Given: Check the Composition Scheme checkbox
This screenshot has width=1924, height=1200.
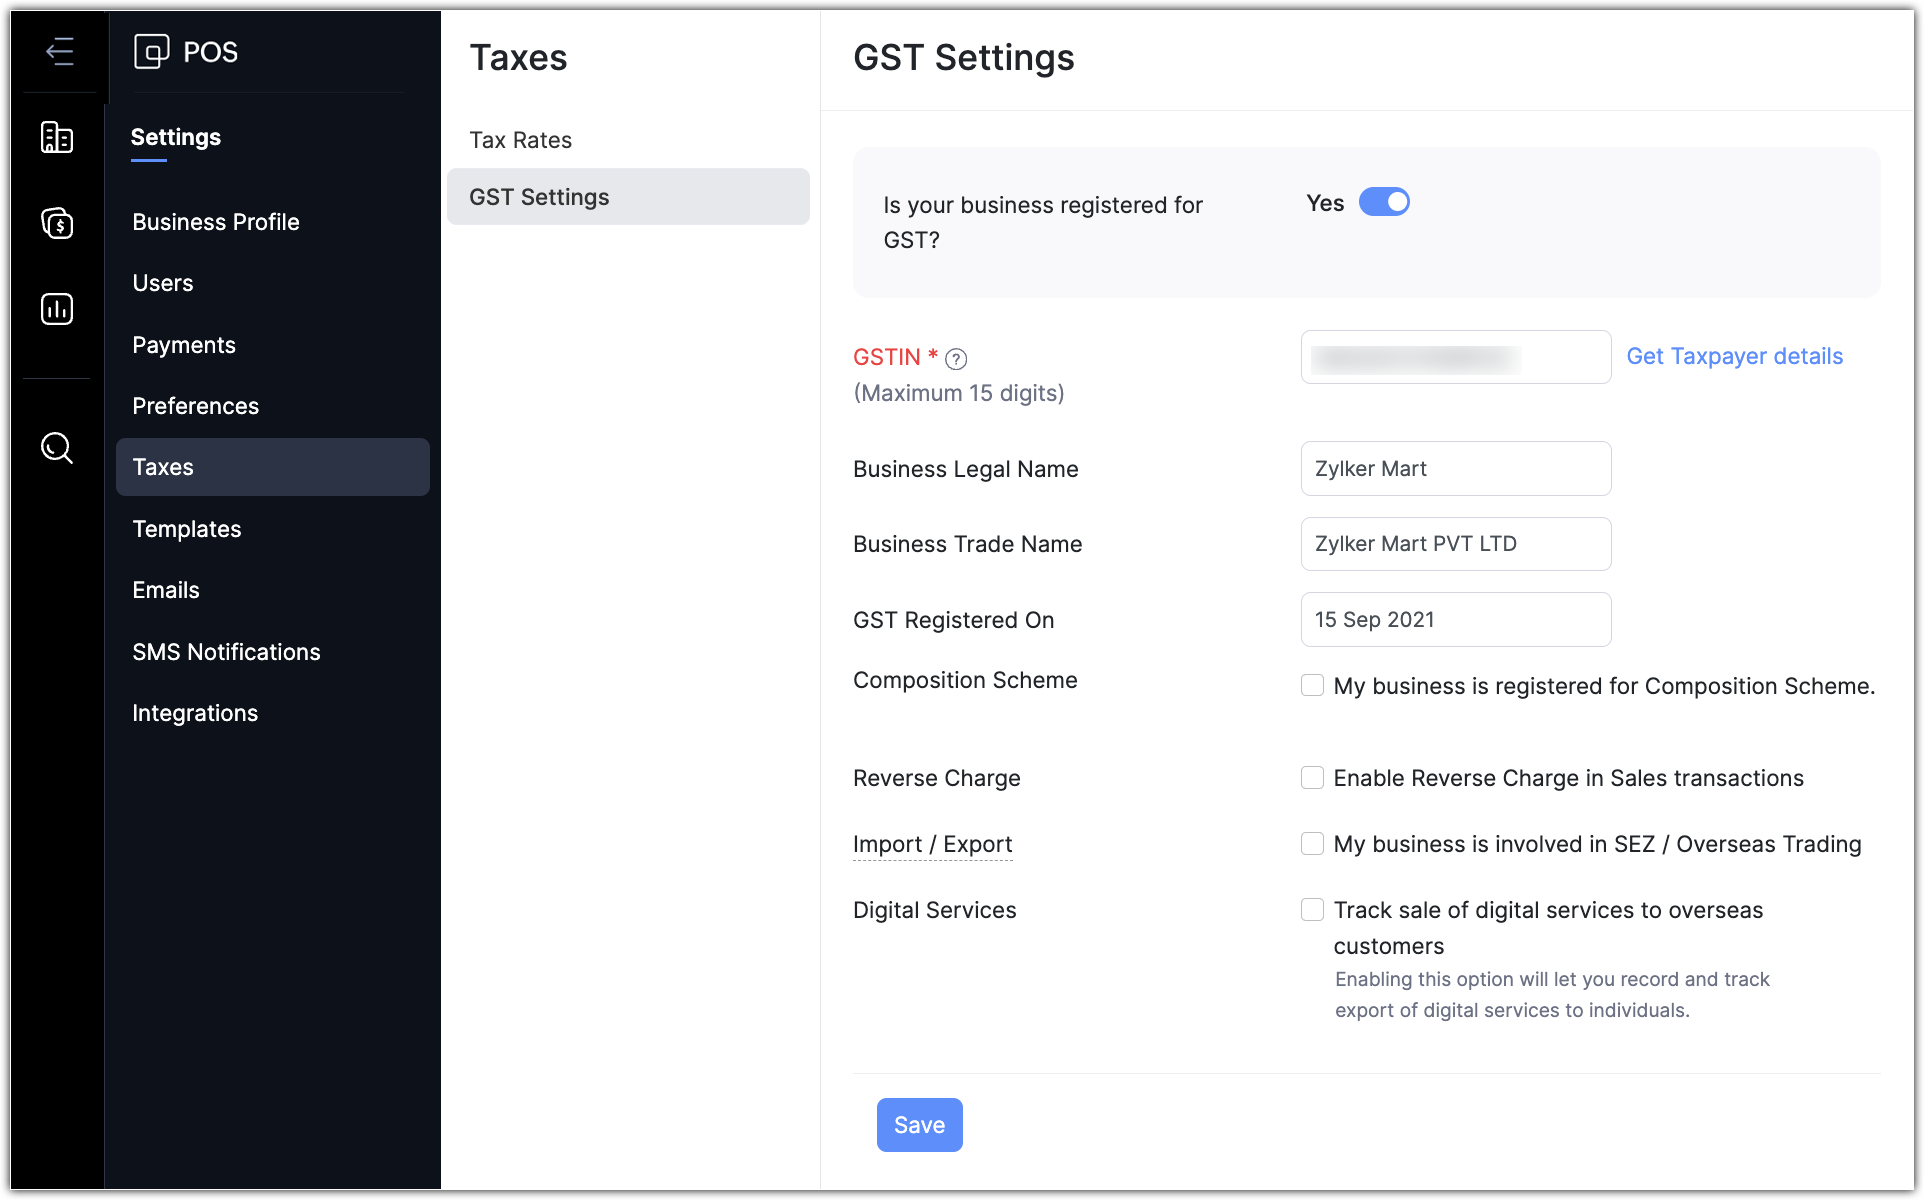Looking at the screenshot, I should [x=1312, y=685].
